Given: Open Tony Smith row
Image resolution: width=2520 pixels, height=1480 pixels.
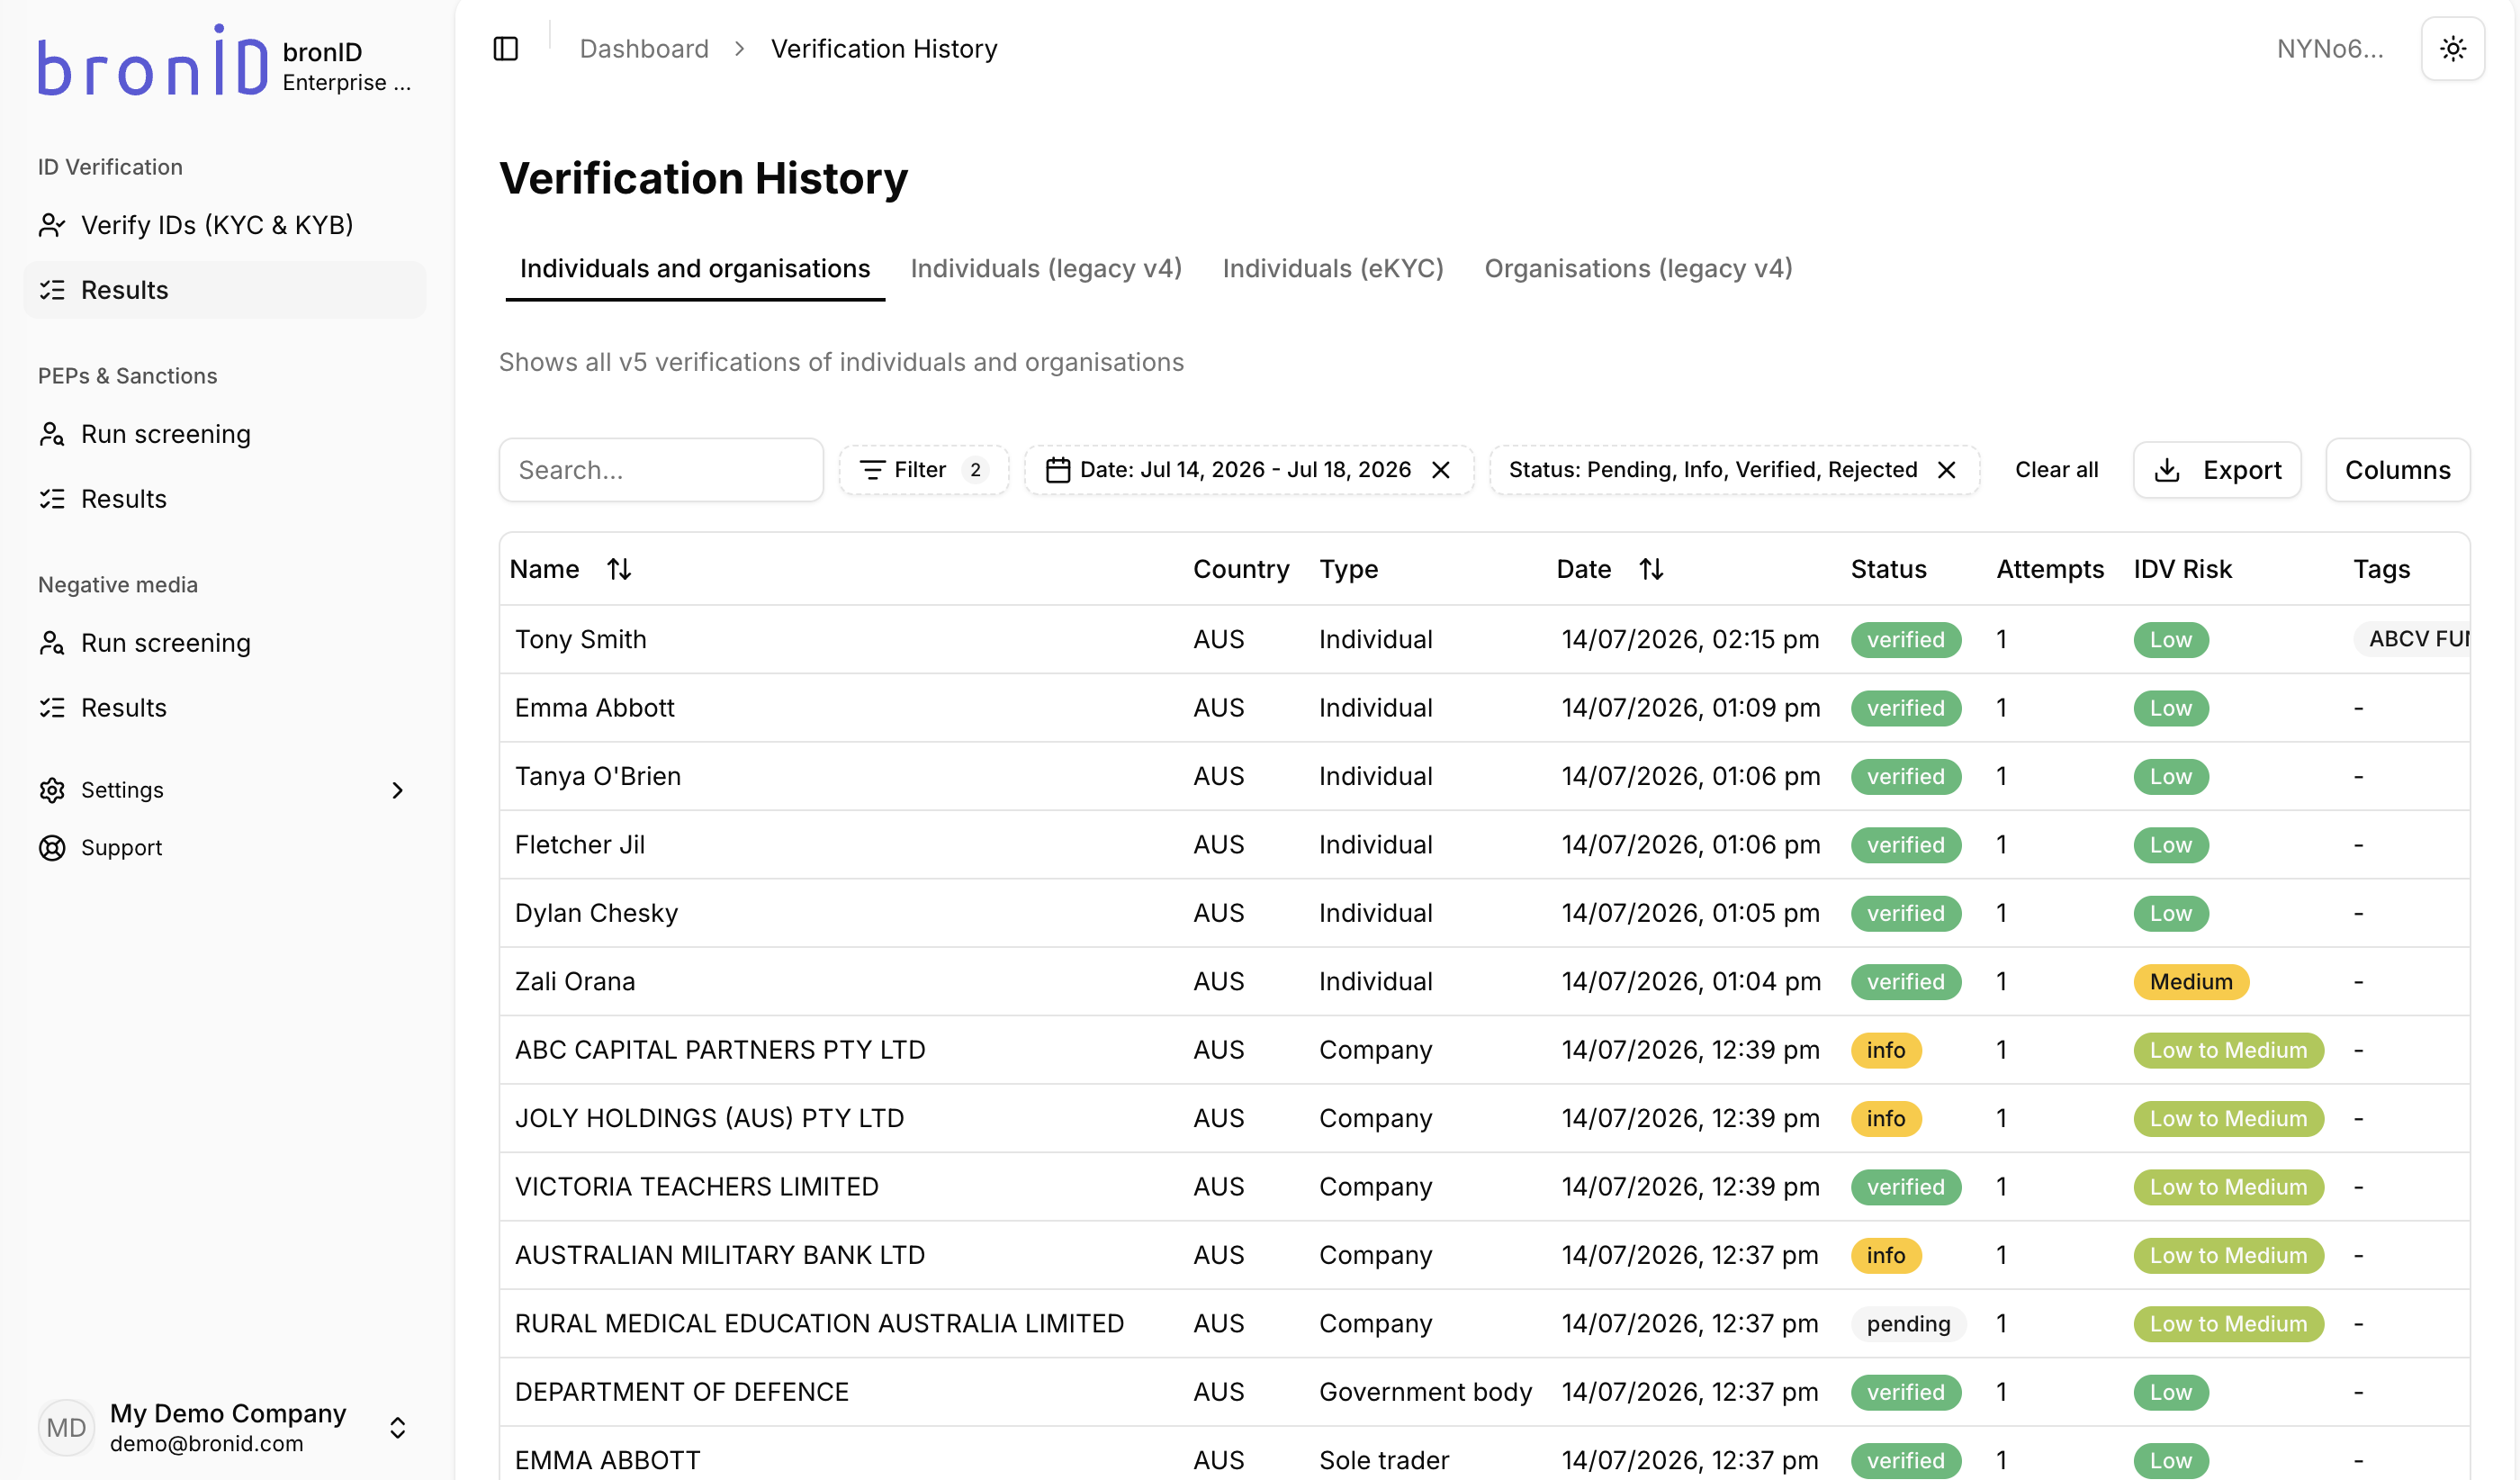Looking at the screenshot, I should point(1484,639).
